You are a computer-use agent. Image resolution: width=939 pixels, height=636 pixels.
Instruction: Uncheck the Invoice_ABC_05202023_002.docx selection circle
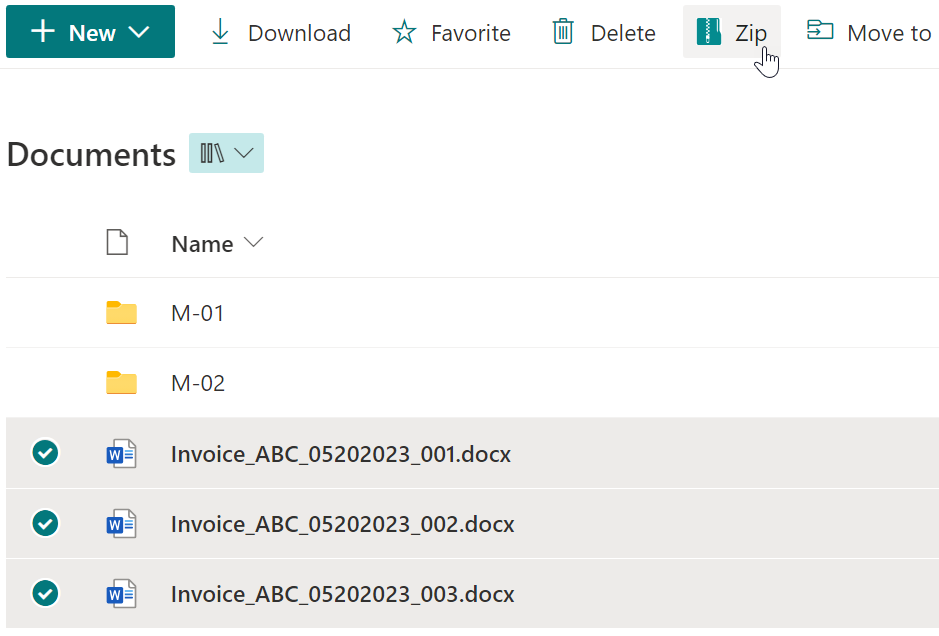[x=45, y=523]
